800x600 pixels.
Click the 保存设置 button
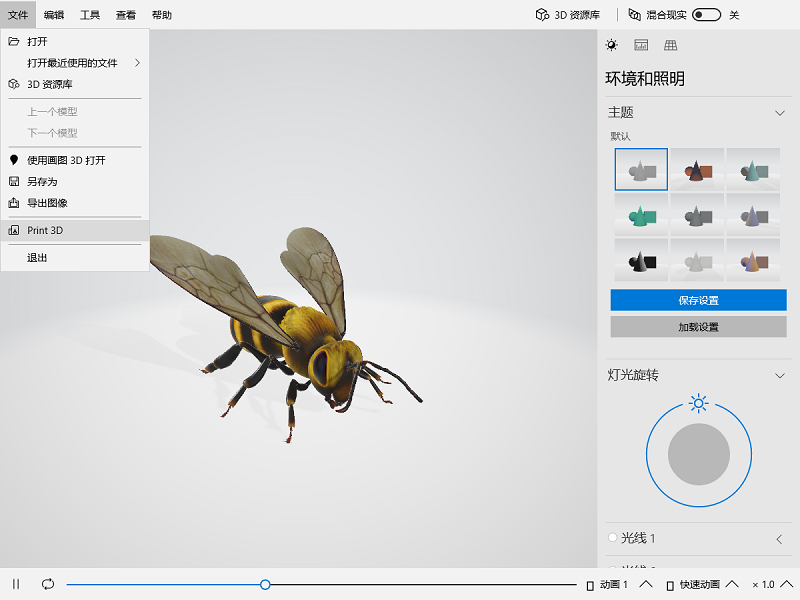coord(698,300)
